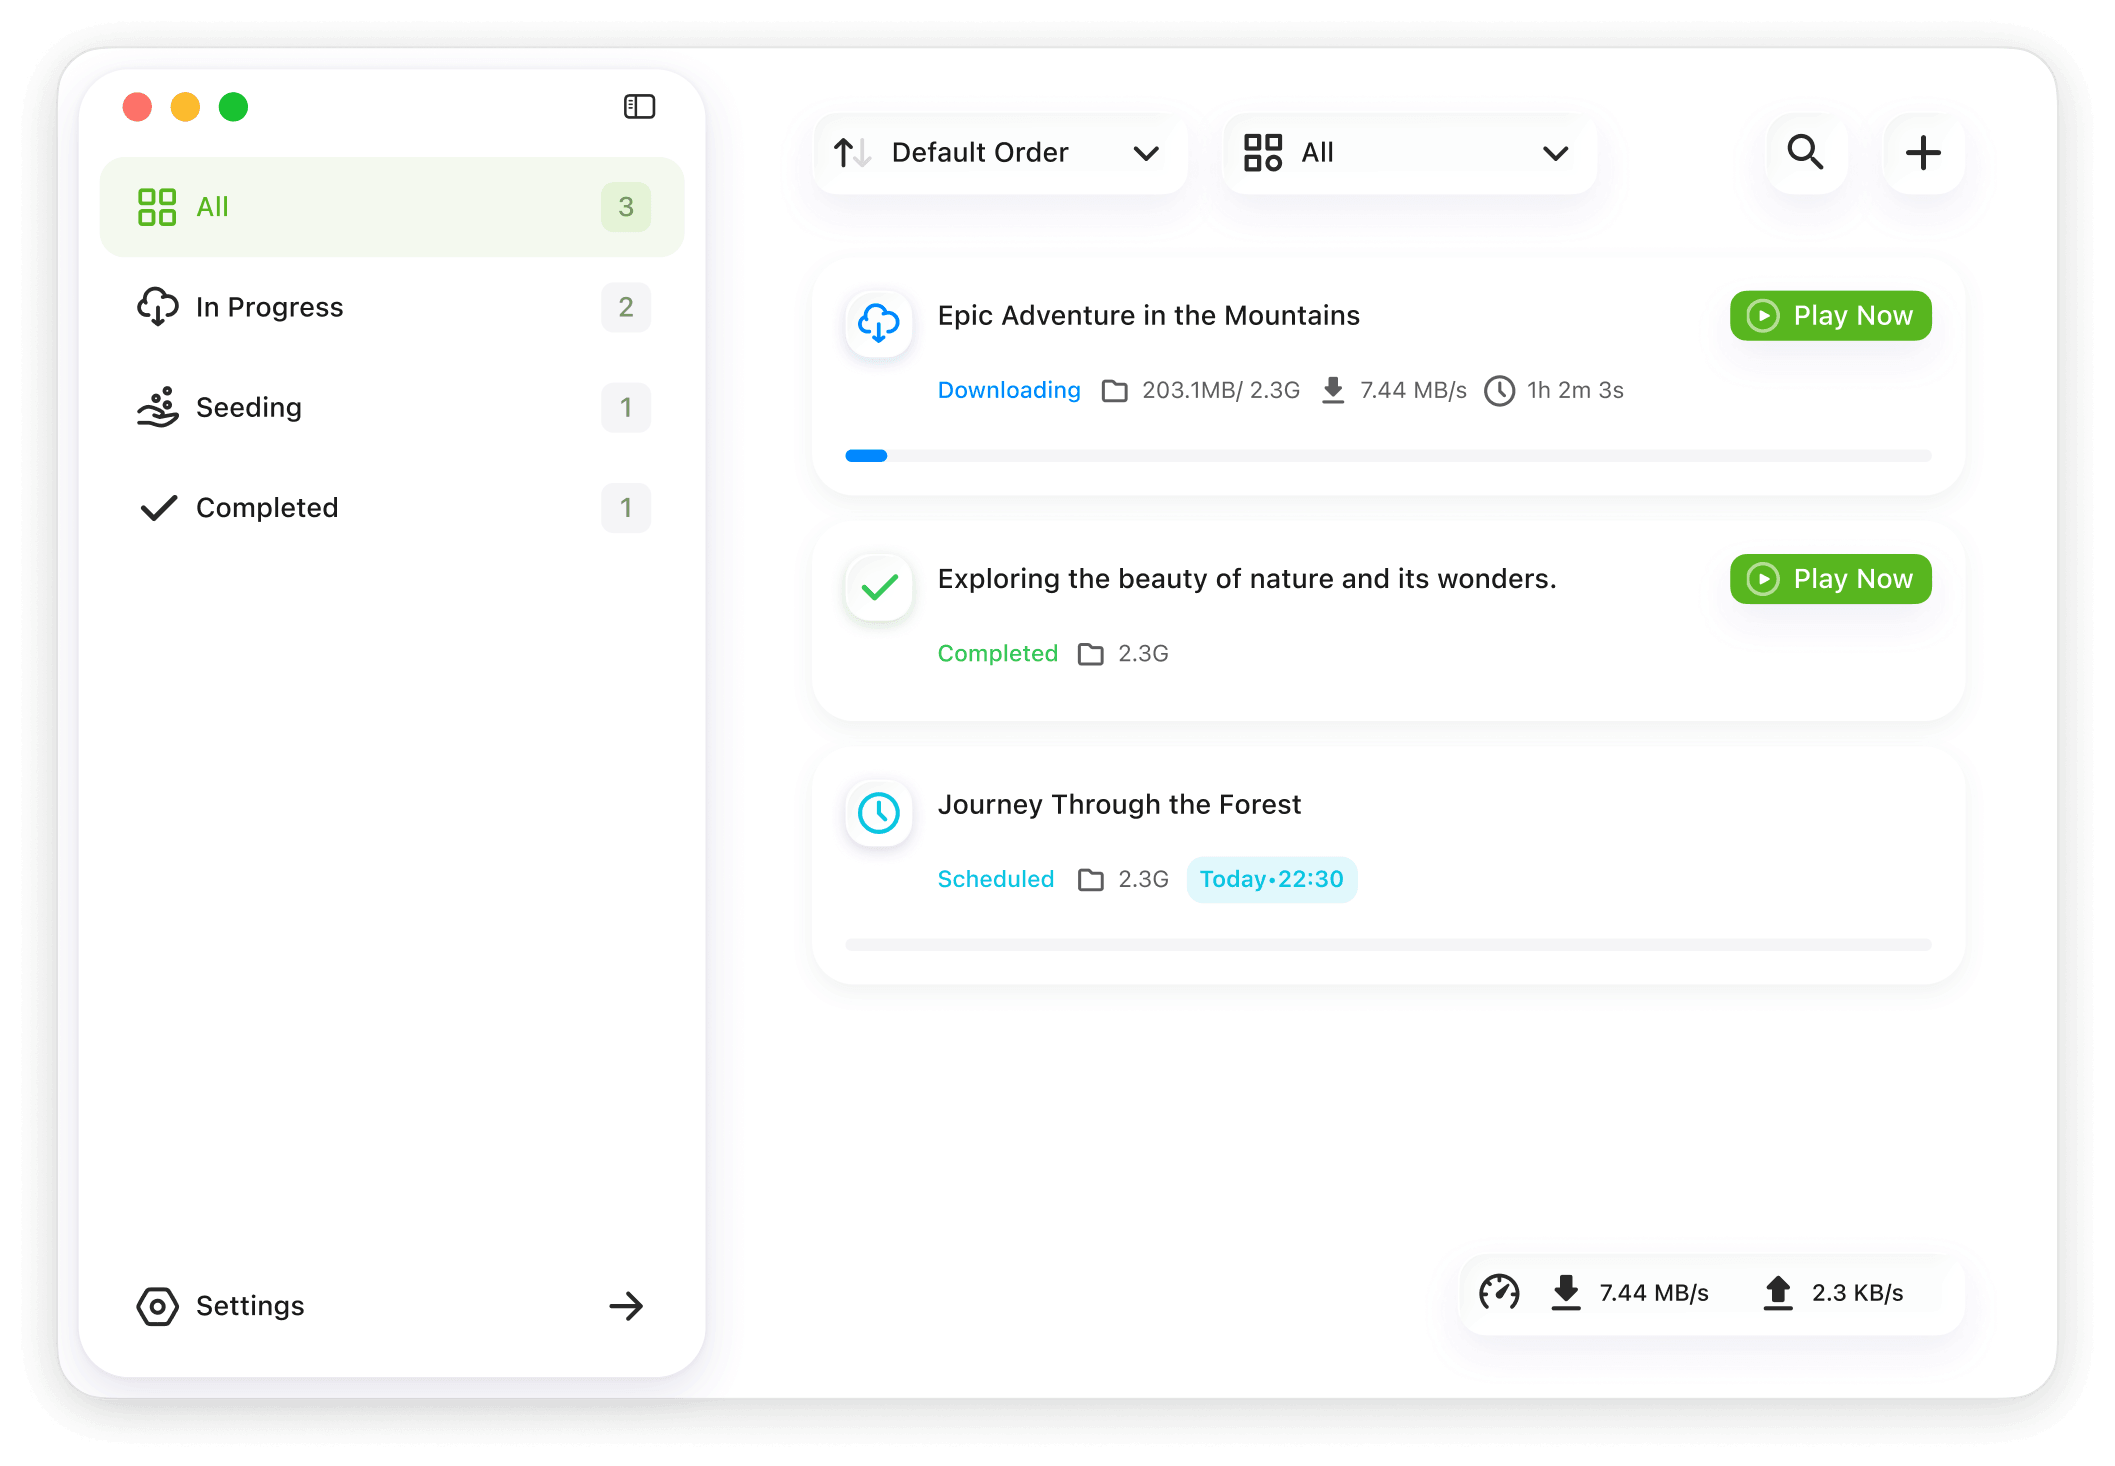Click the folder icon beside 203.1MB/ 2.3G
2115x1466 pixels.
tap(1114, 390)
